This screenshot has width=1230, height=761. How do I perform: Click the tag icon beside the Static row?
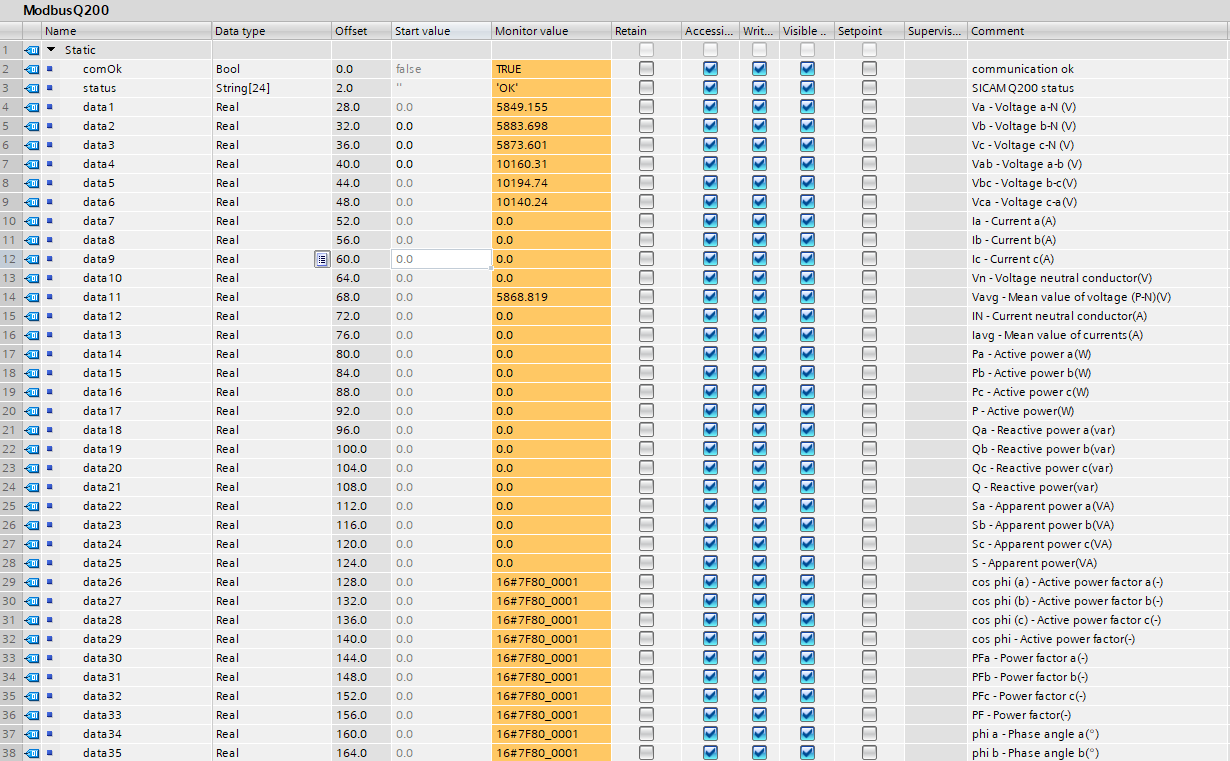point(31,50)
